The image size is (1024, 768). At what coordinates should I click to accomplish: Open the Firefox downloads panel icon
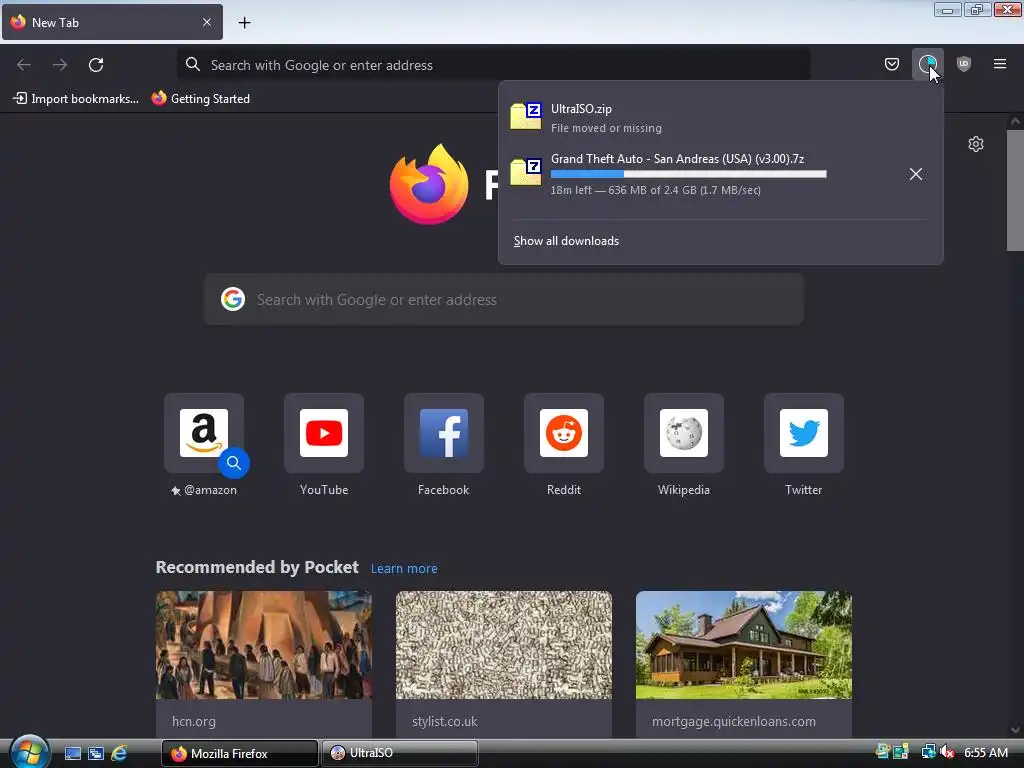(927, 64)
